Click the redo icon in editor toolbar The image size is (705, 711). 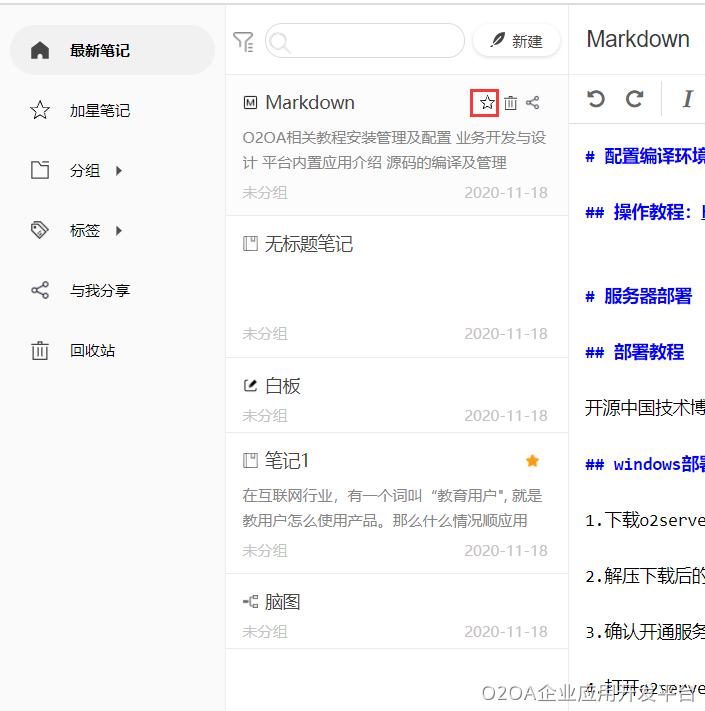tap(634, 98)
